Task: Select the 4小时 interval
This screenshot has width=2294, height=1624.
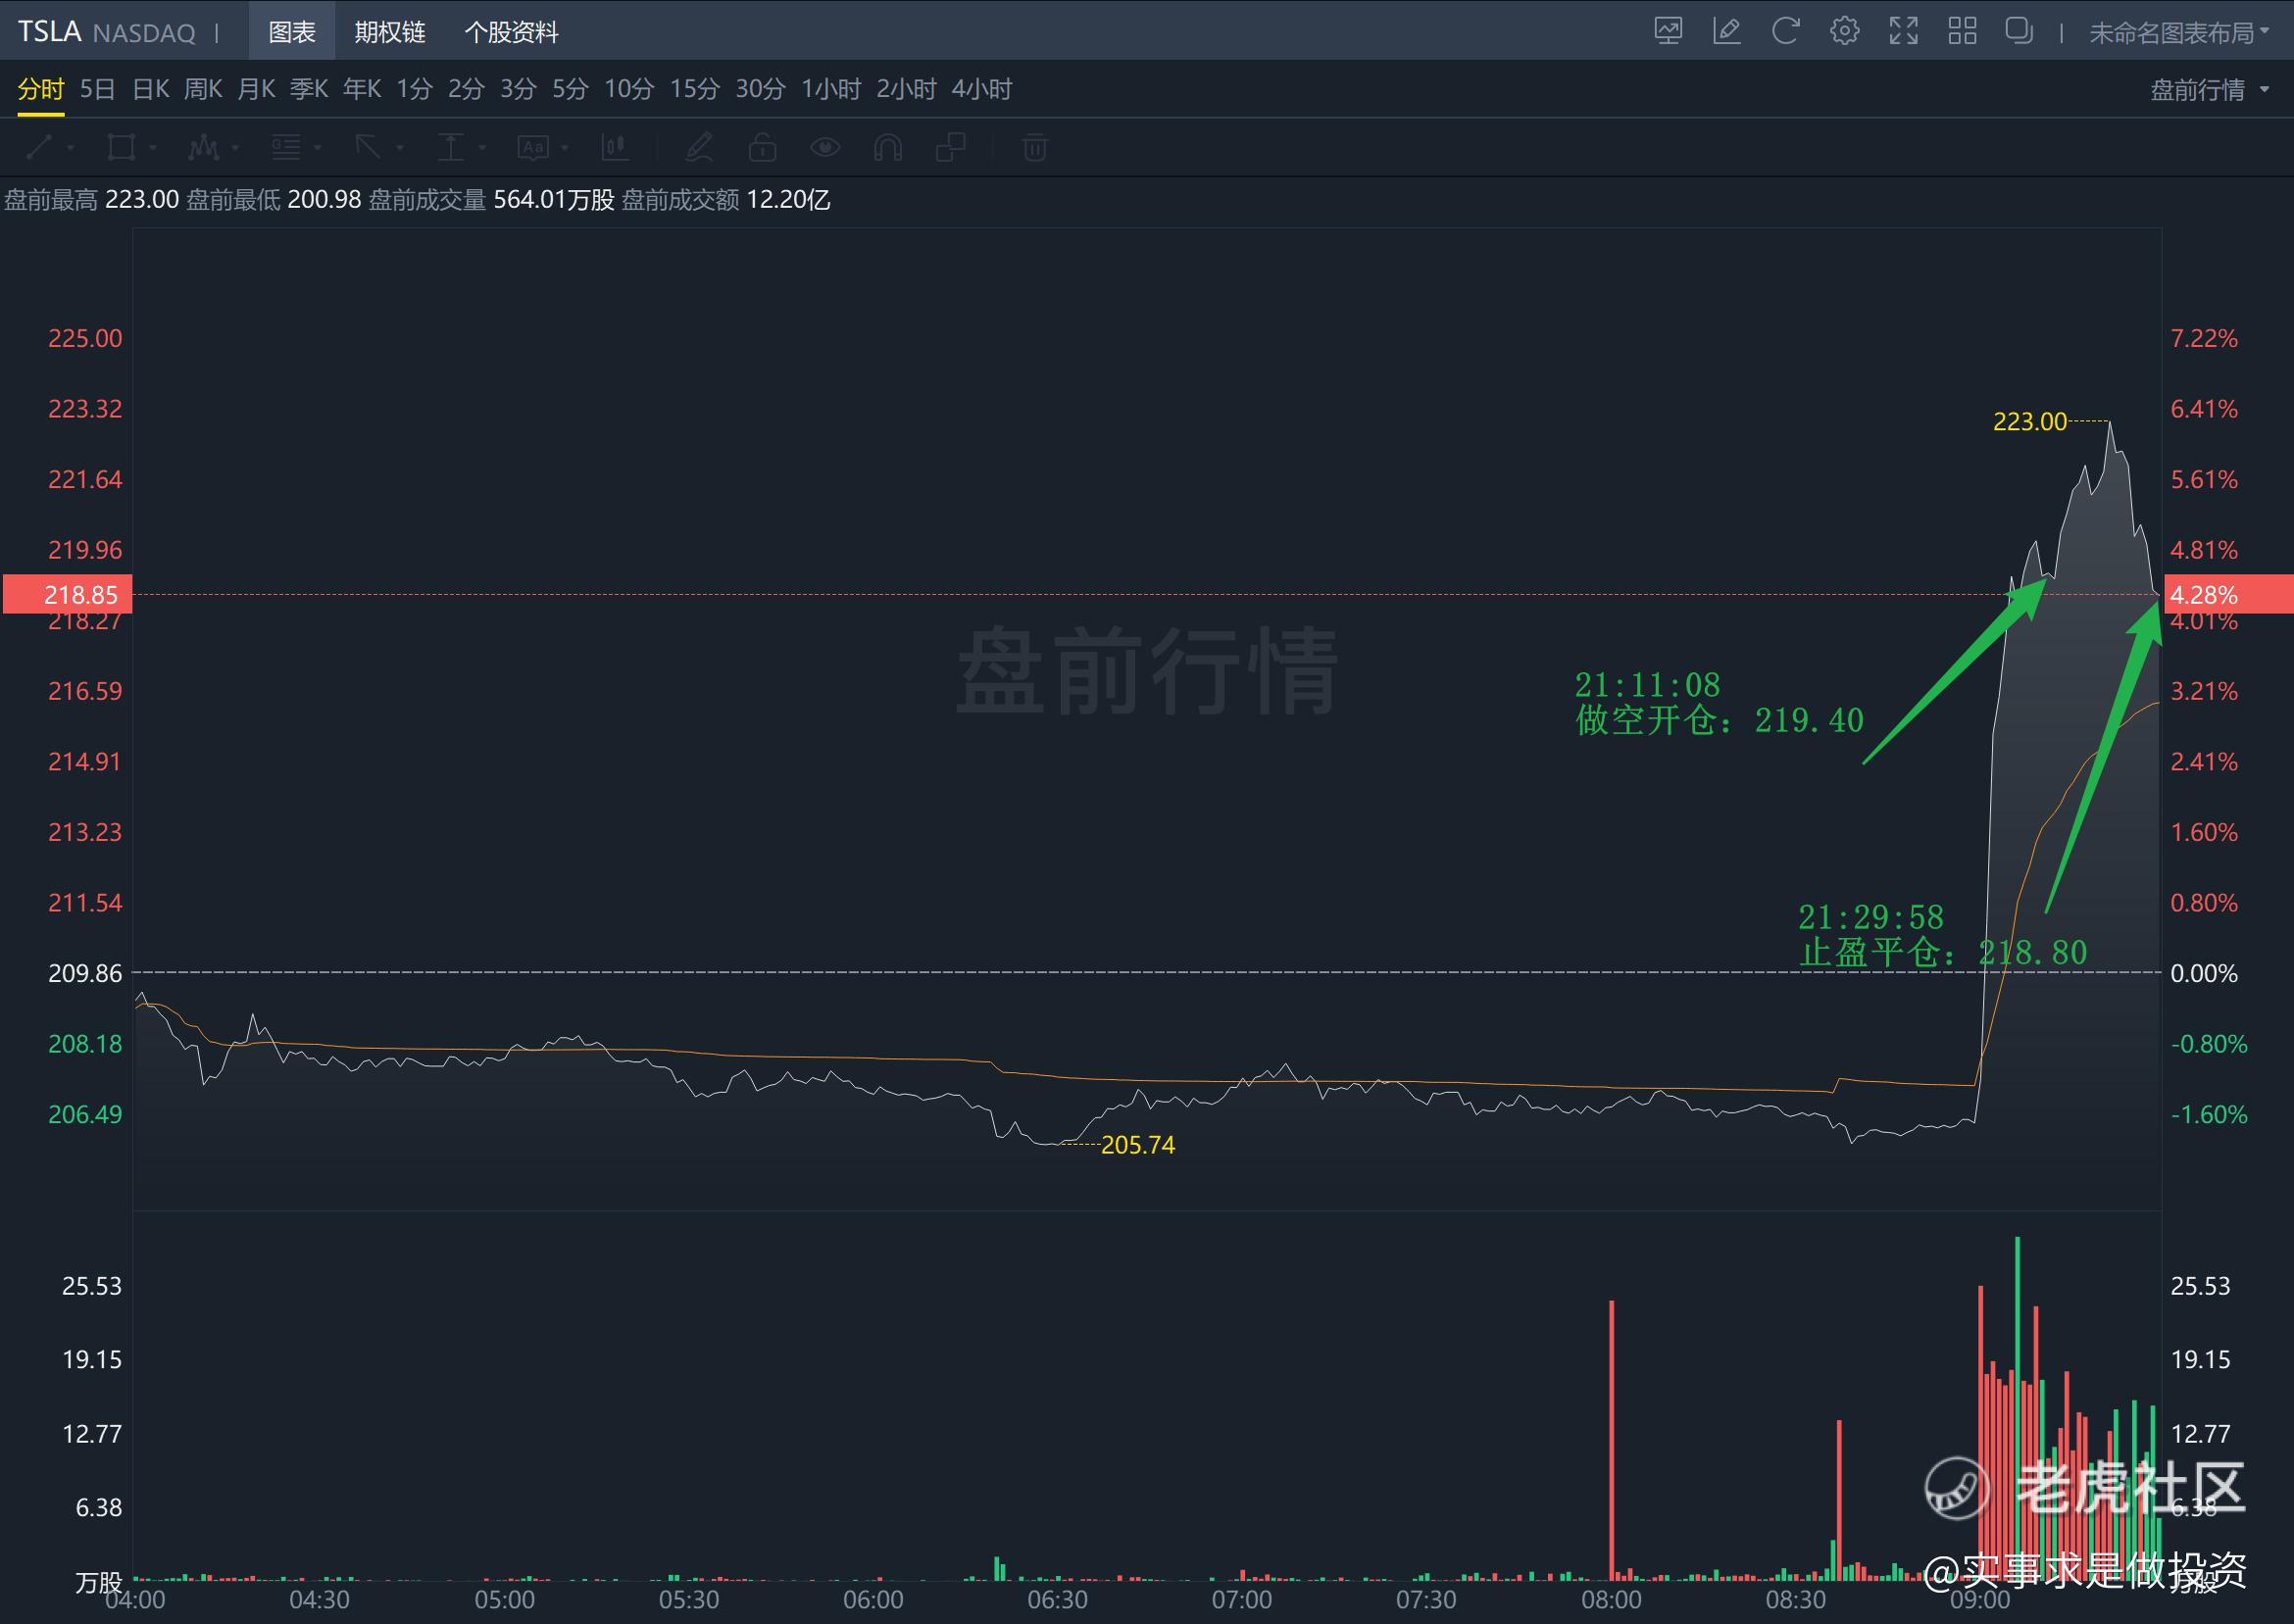Action: click(982, 89)
